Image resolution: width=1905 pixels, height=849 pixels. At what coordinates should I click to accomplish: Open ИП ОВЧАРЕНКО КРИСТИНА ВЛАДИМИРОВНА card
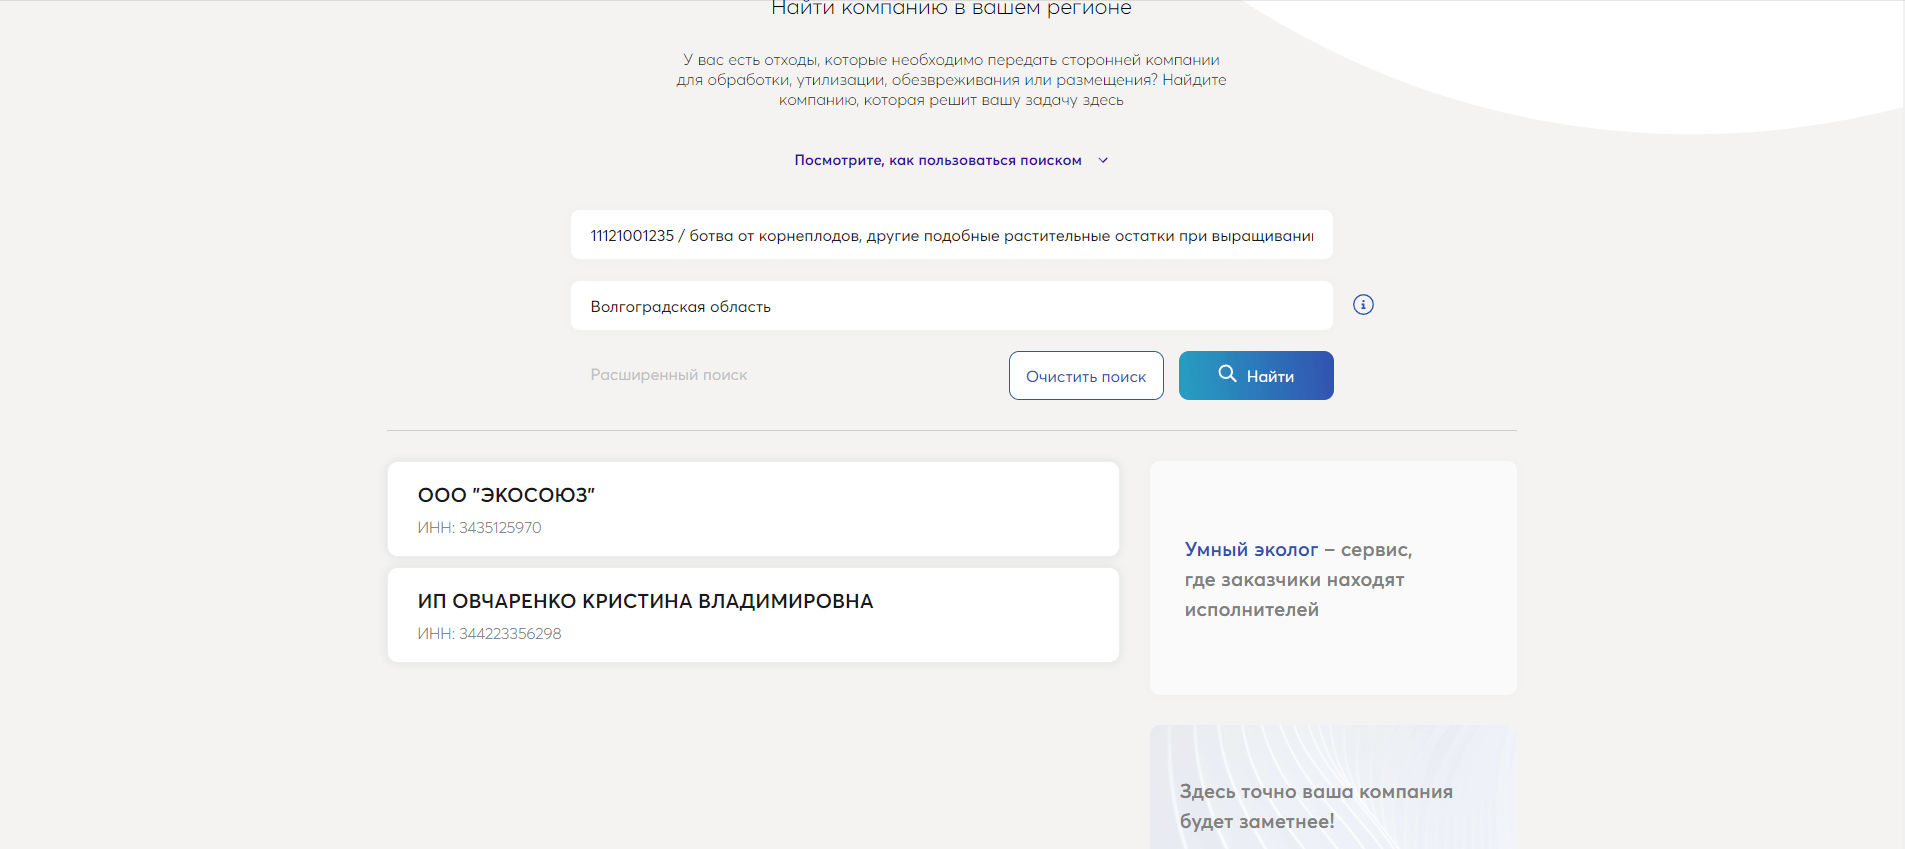pos(753,615)
